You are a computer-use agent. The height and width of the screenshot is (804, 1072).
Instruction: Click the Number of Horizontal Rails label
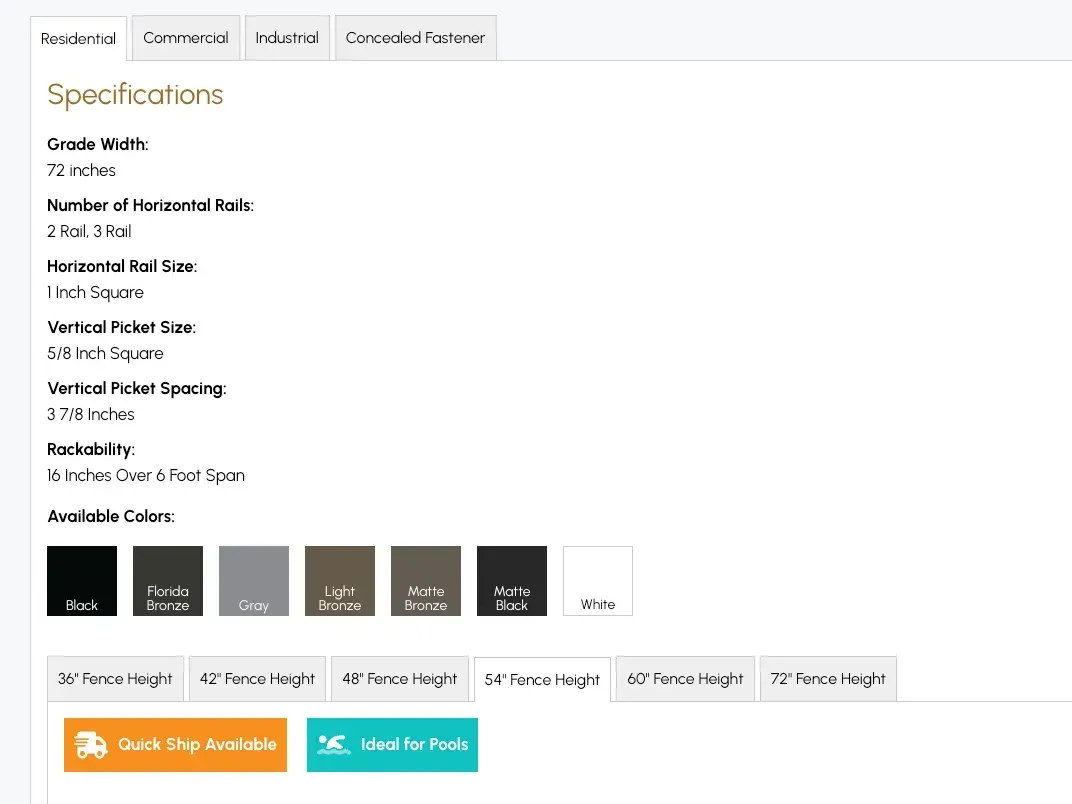150,205
